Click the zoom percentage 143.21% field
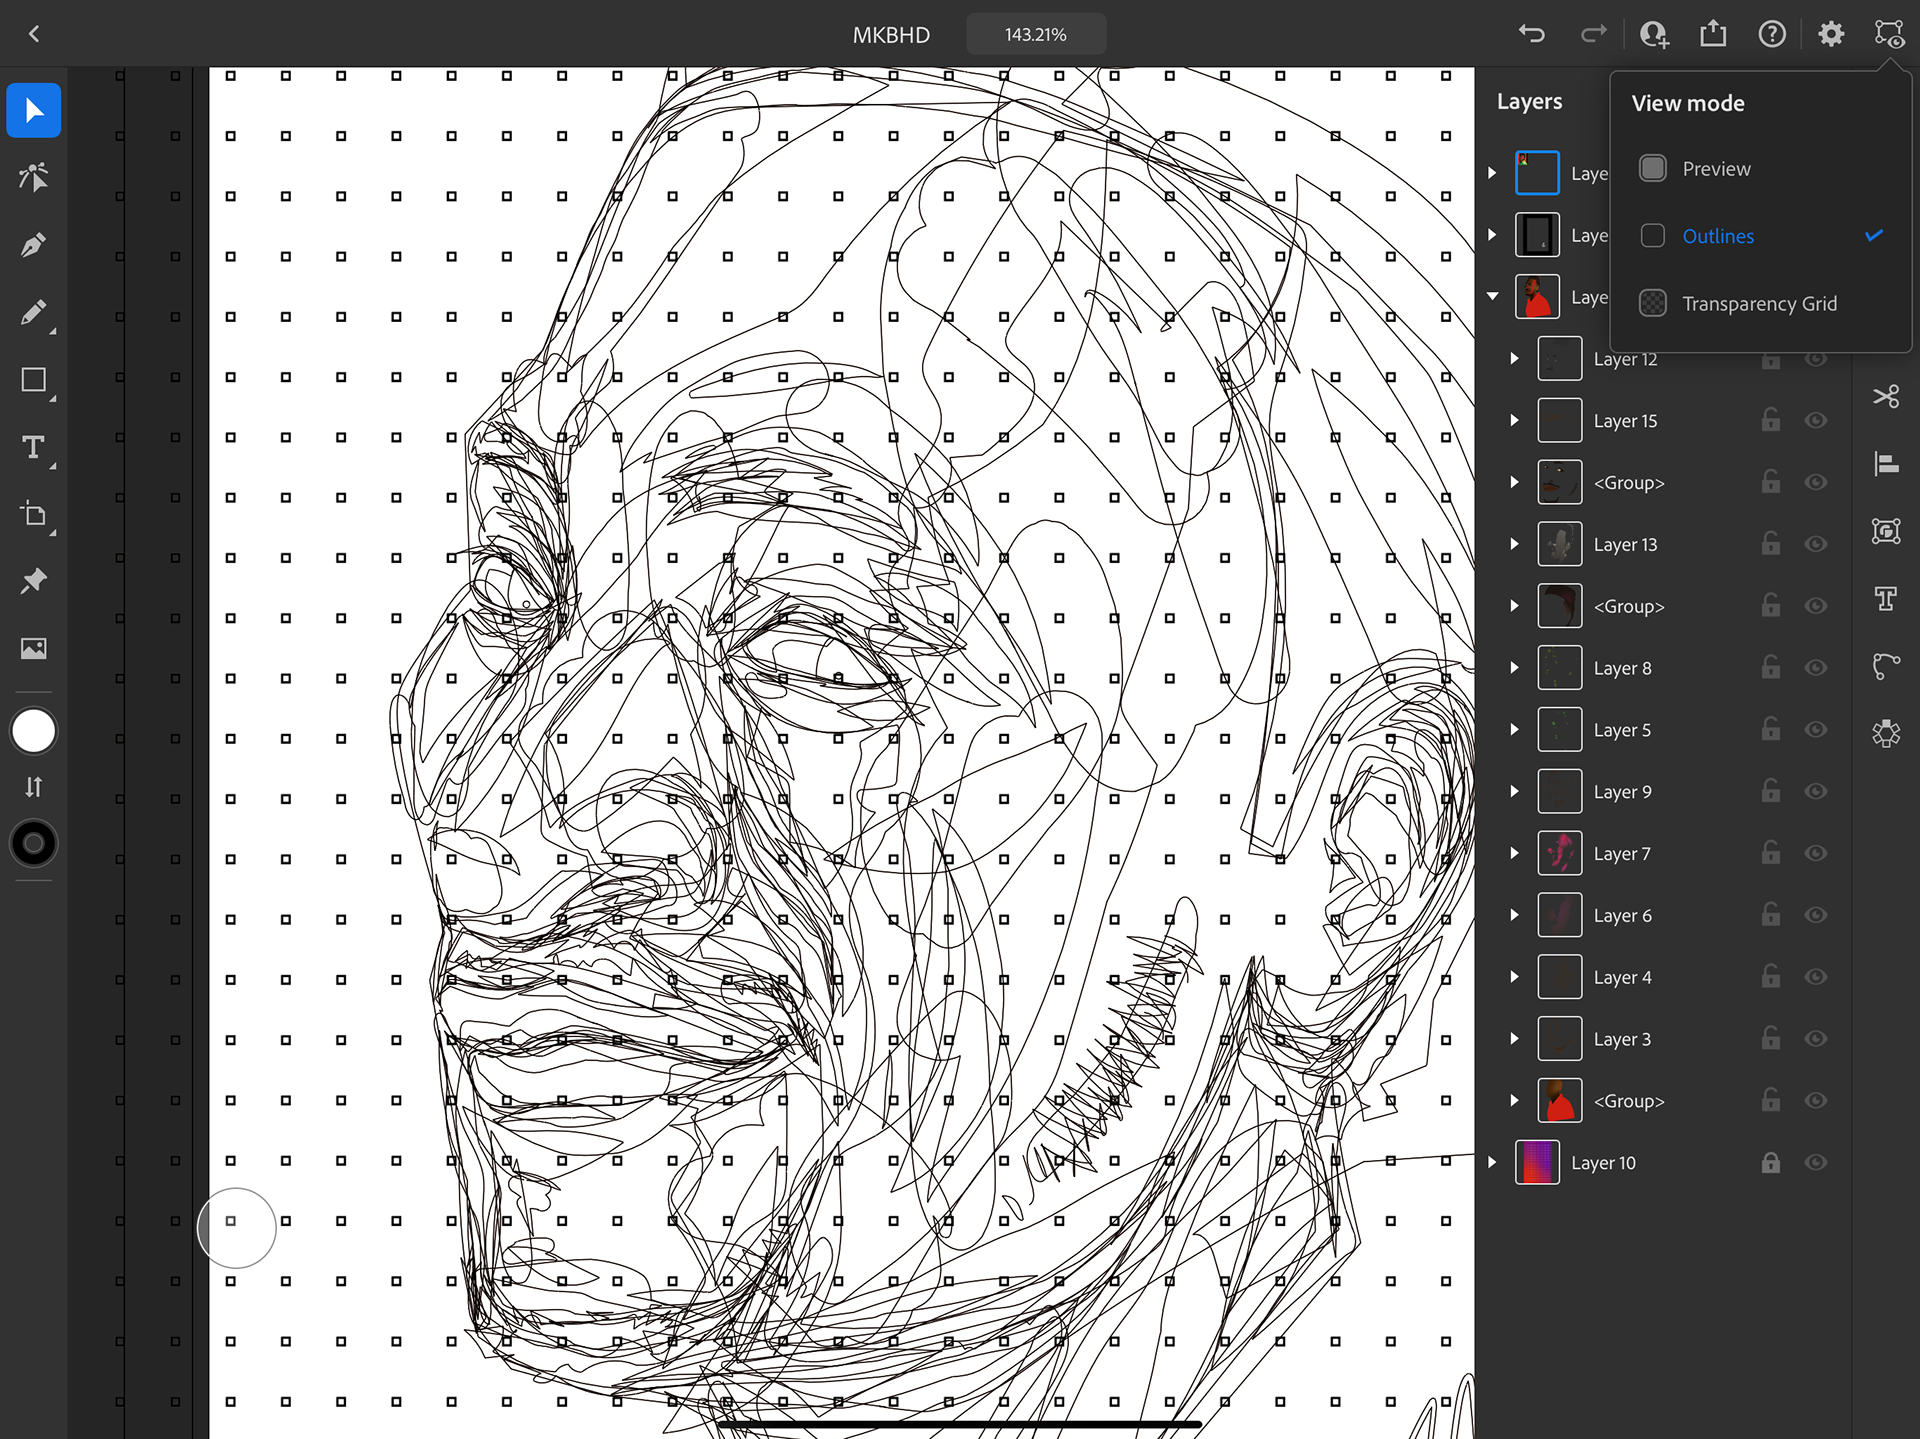This screenshot has width=1920, height=1439. (x=1035, y=34)
